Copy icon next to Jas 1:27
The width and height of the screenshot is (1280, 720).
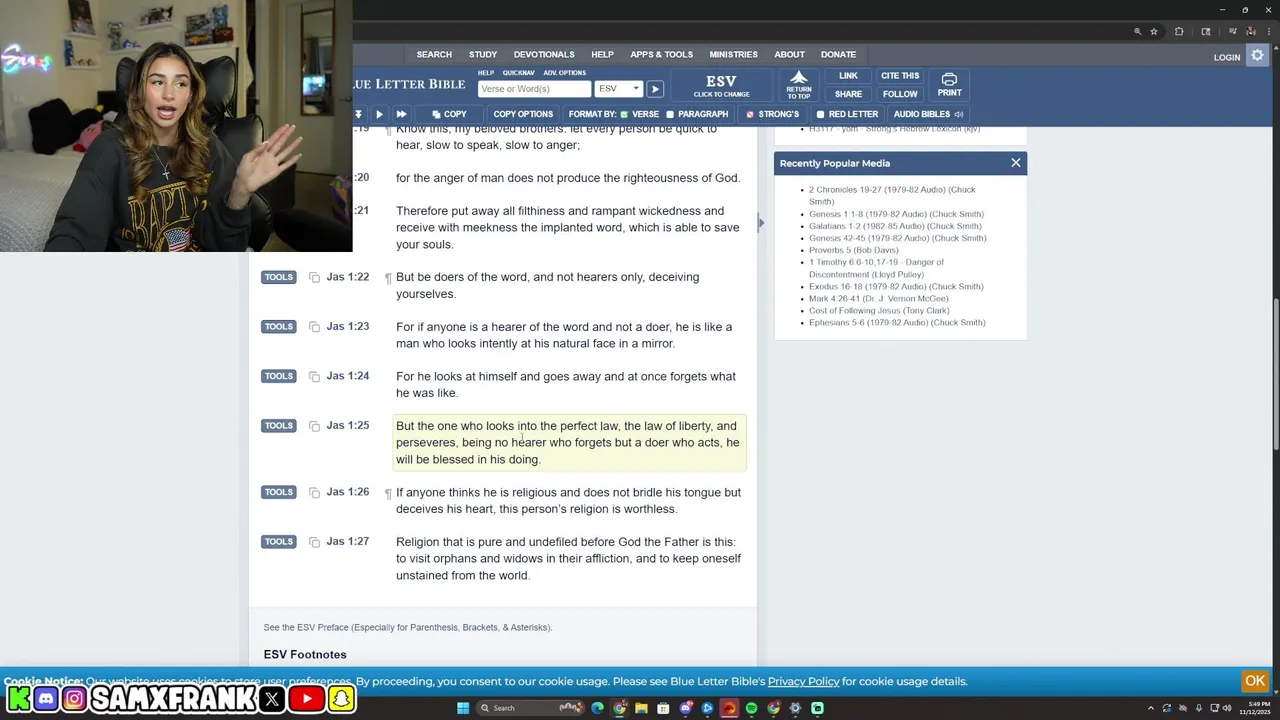[314, 542]
